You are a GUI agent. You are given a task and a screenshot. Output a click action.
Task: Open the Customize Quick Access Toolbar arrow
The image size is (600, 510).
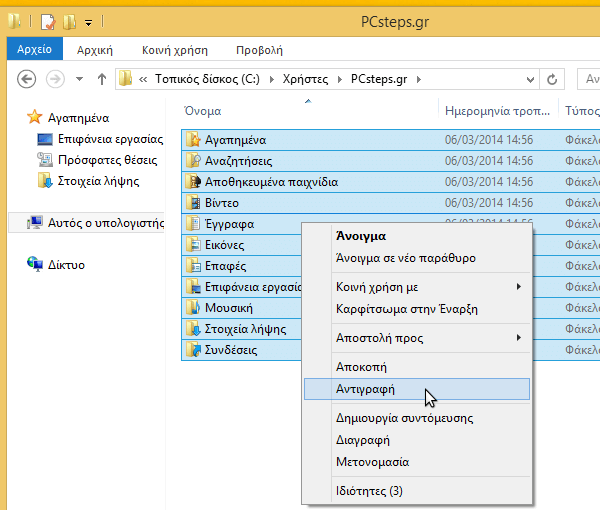point(88,23)
